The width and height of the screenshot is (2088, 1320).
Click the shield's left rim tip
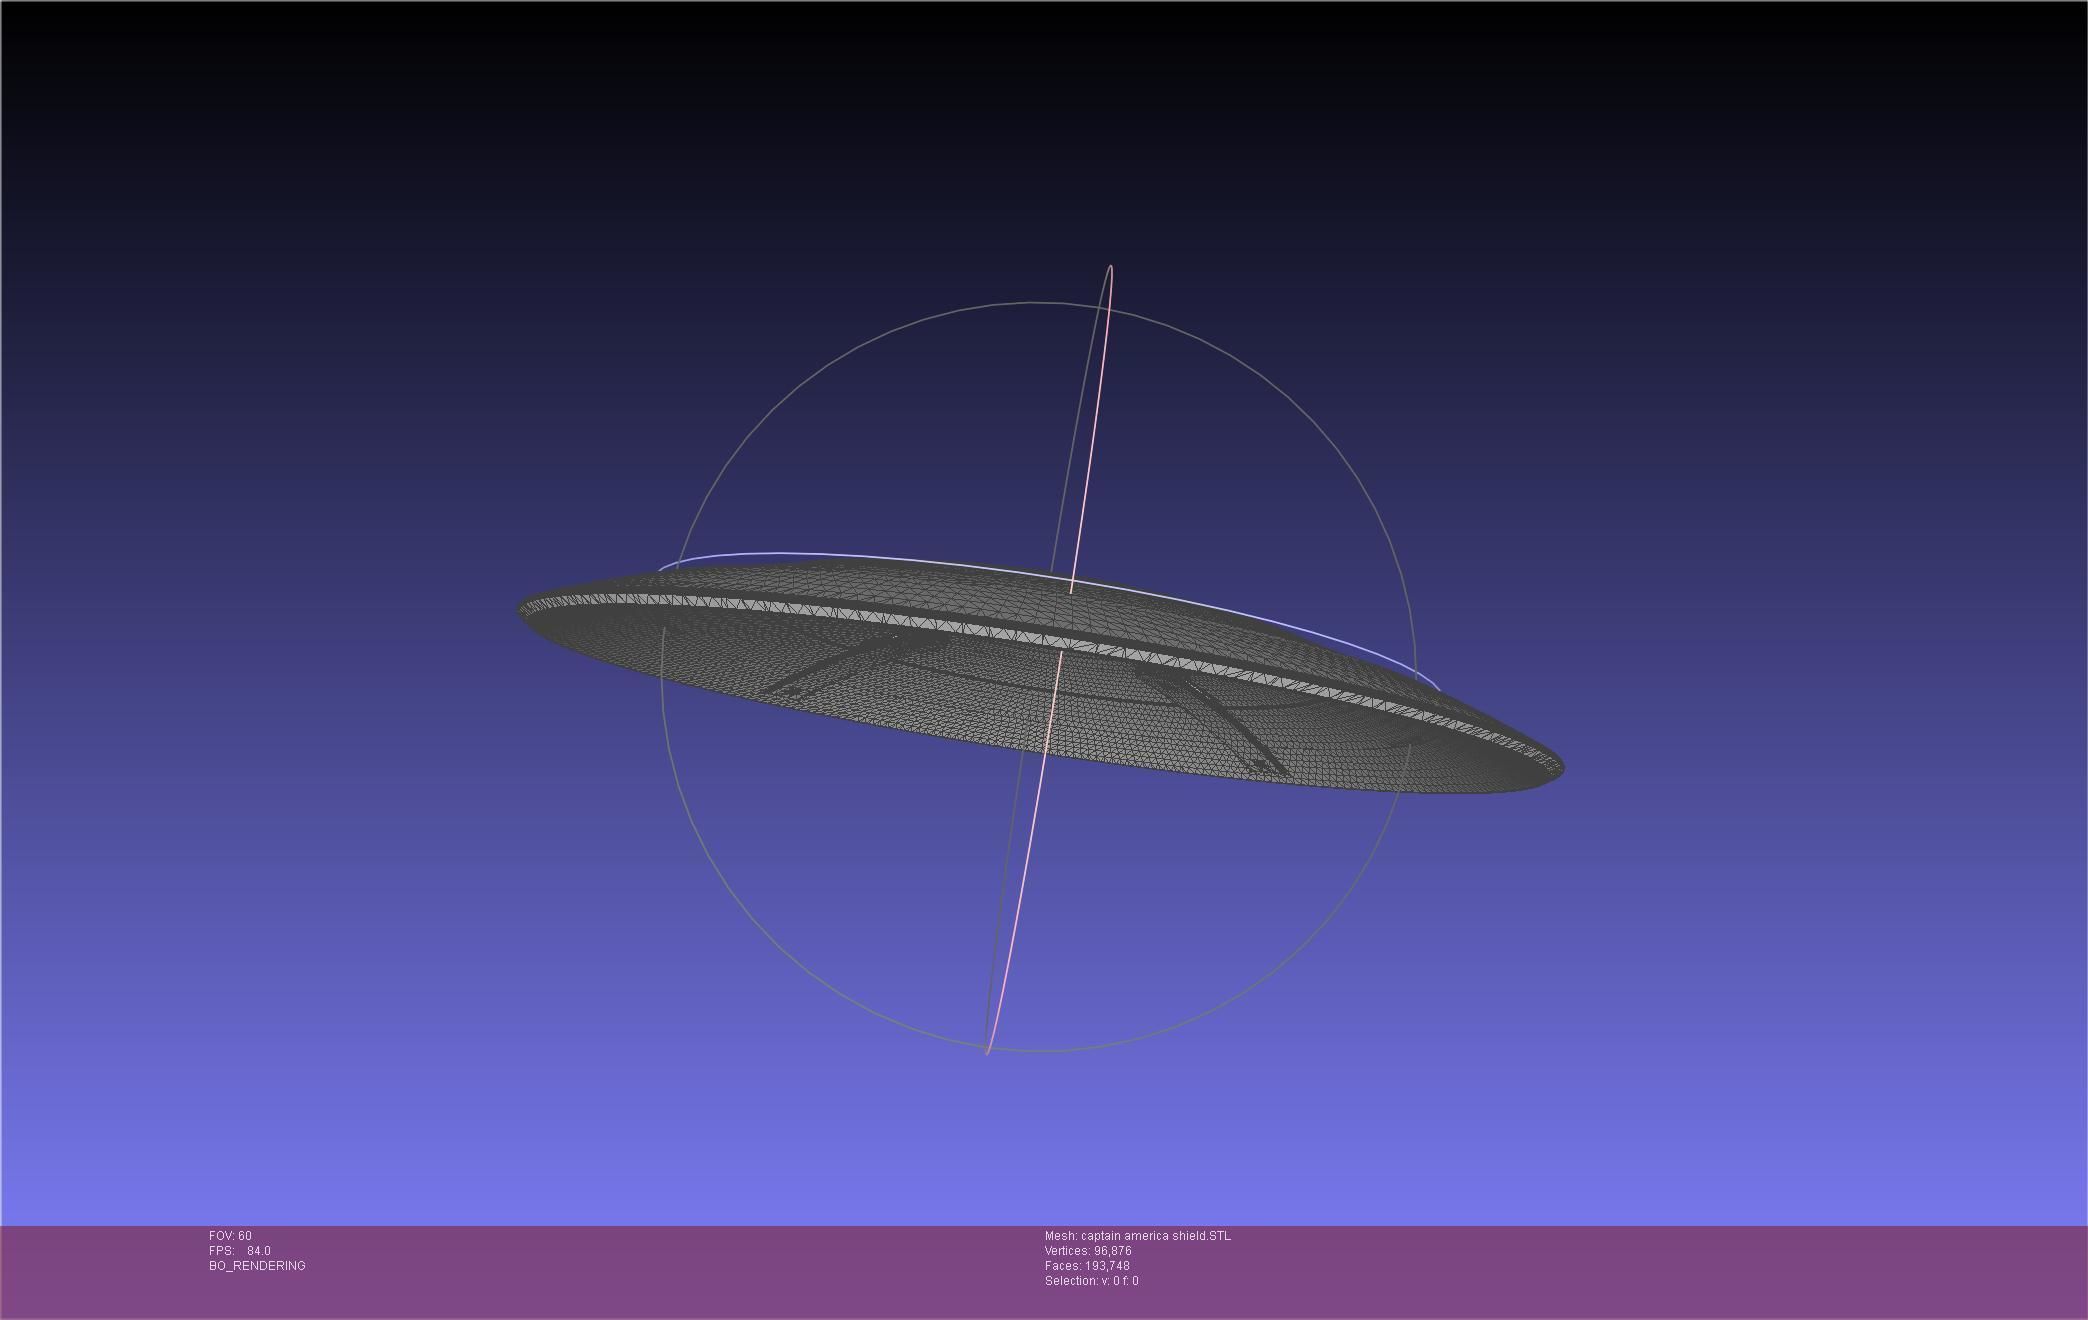click(522, 608)
